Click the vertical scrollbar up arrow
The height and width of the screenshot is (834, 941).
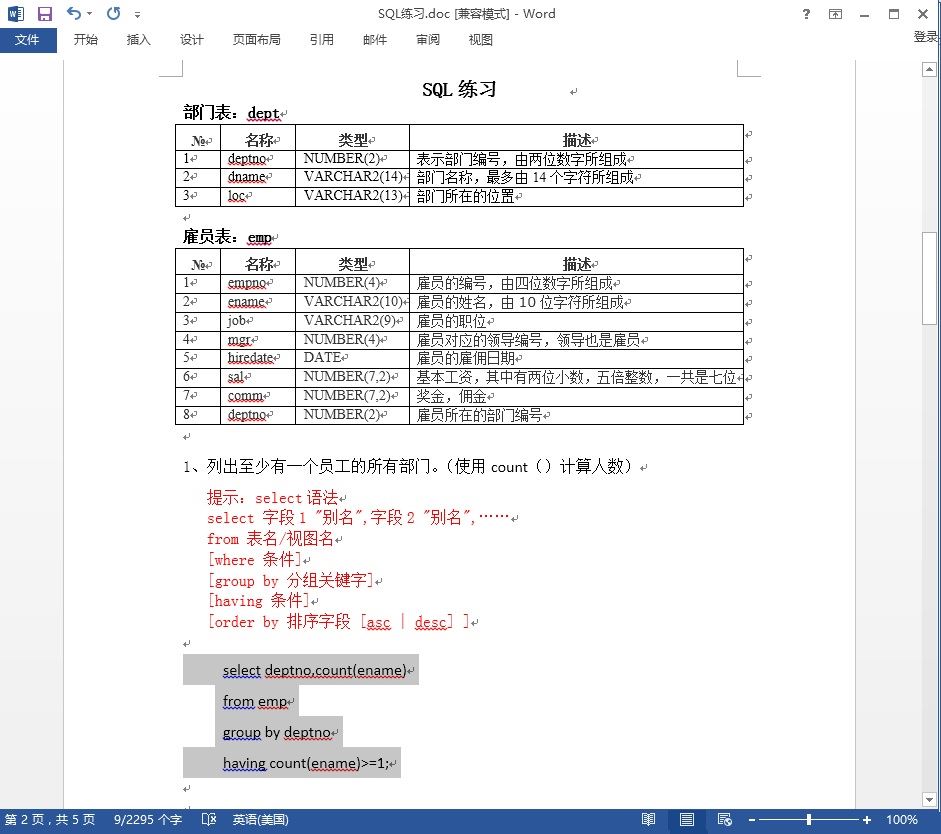click(929, 70)
